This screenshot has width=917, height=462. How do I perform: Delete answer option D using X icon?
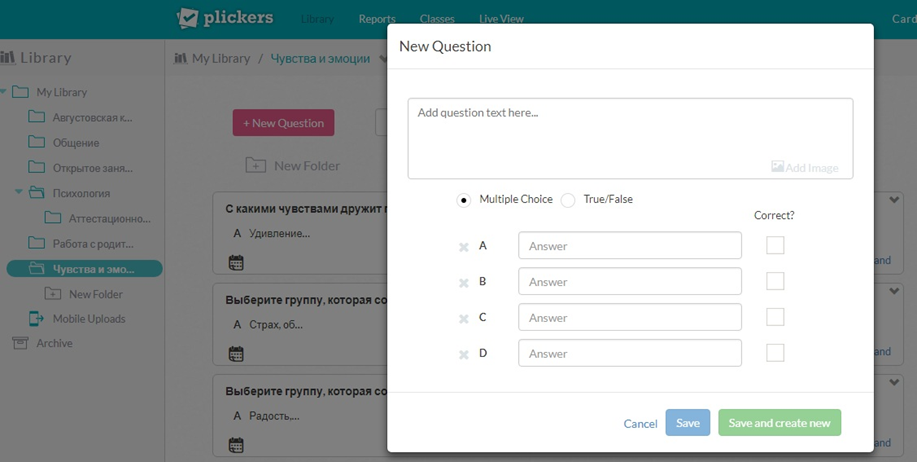(464, 355)
